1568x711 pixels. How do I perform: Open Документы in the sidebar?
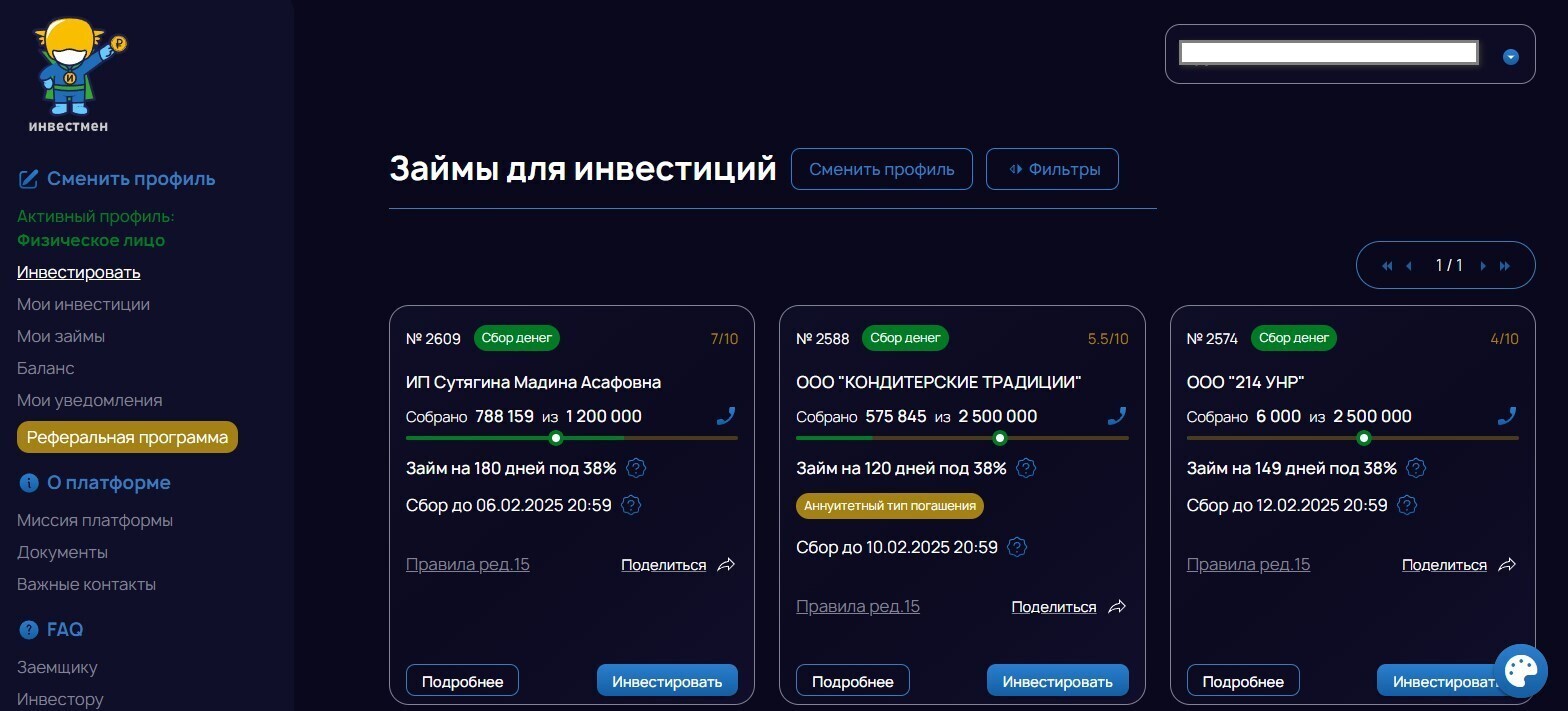[x=62, y=552]
